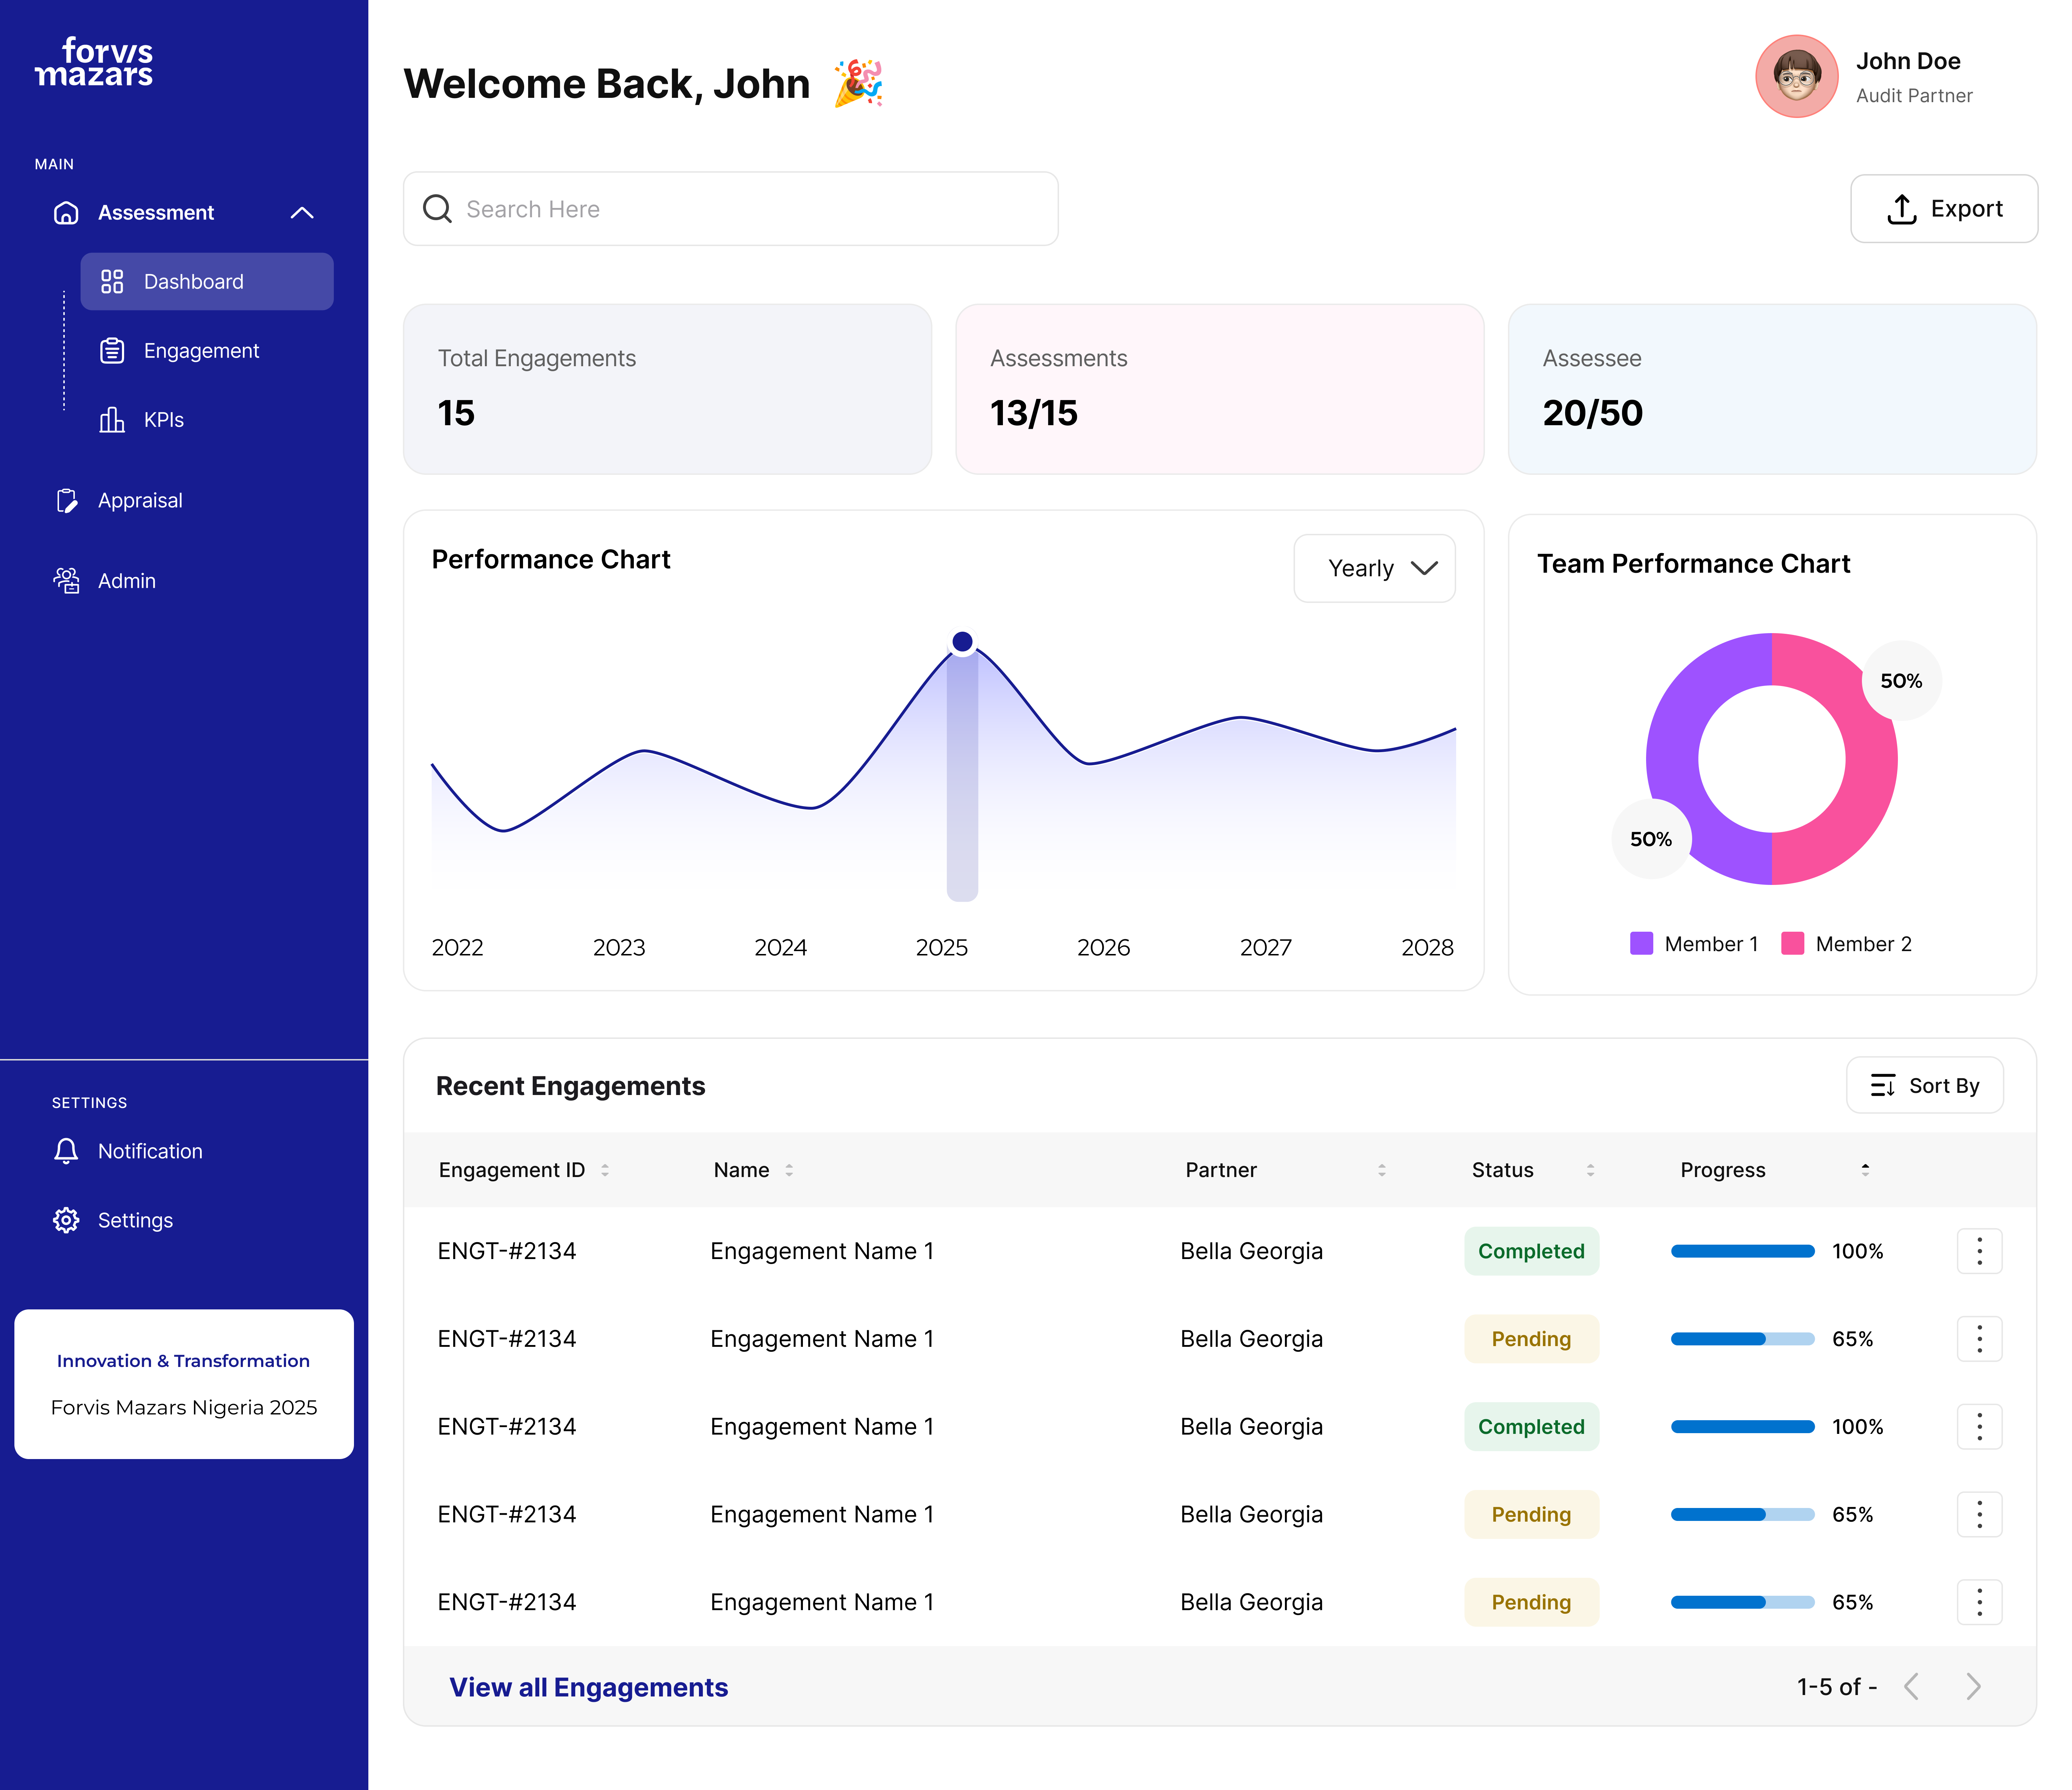Go to previous page arrow

tap(1911, 1687)
